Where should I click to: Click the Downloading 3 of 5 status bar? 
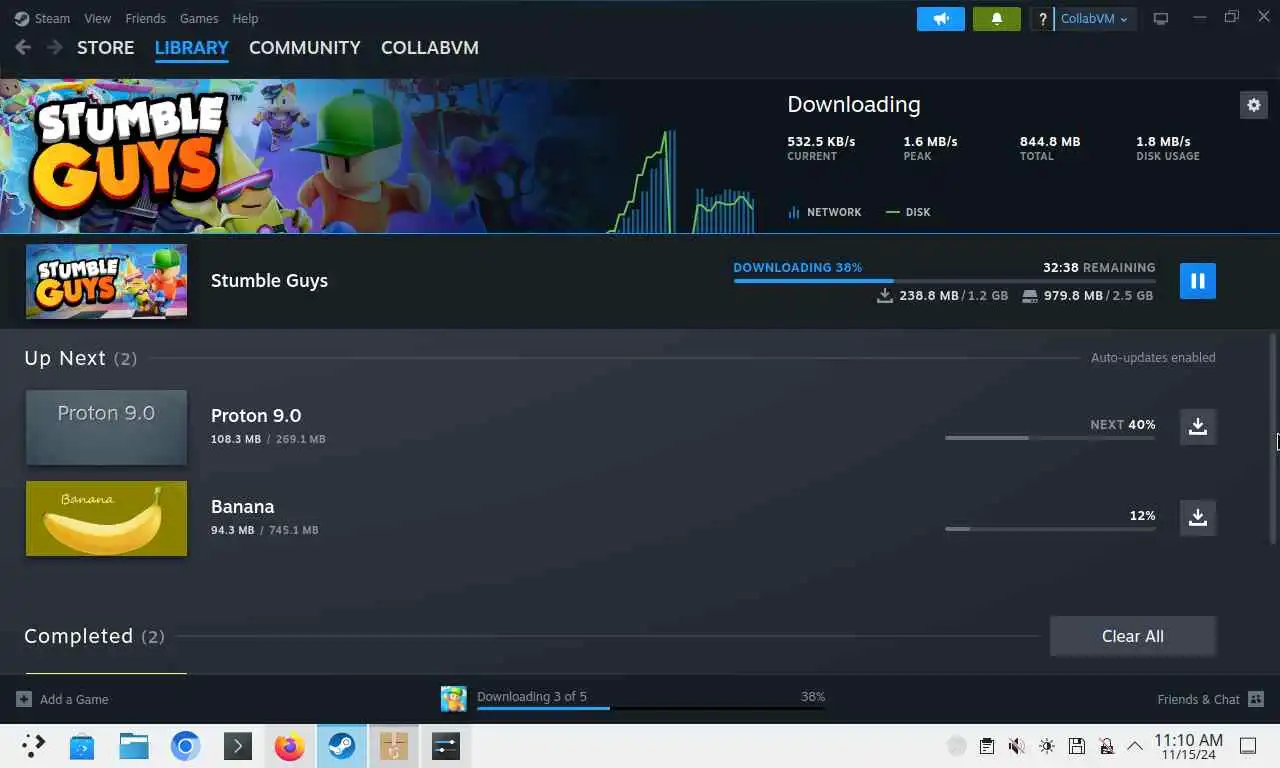pos(651,708)
